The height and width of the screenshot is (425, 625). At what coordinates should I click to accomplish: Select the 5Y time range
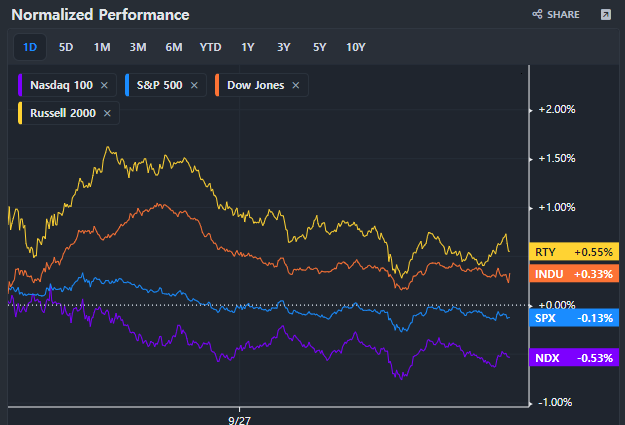click(x=319, y=47)
